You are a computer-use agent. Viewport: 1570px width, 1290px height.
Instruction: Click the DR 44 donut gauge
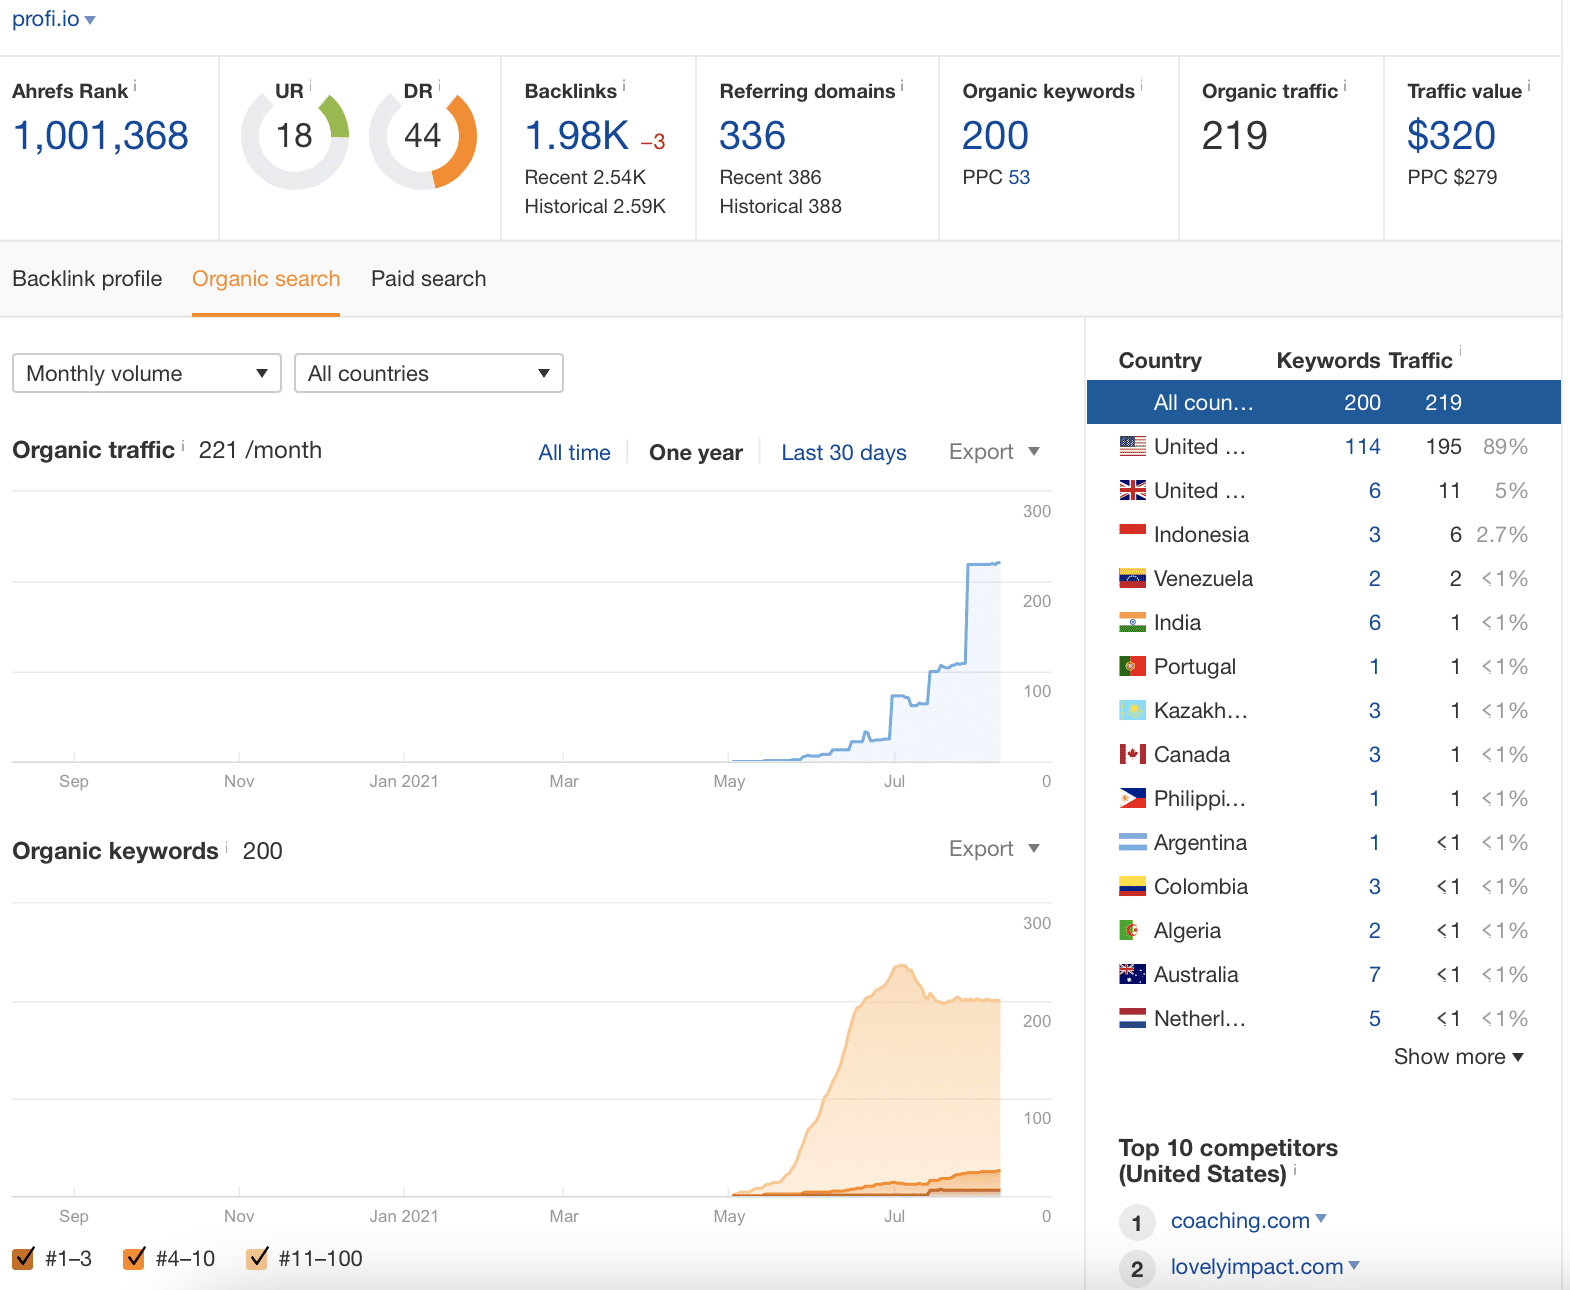(x=423, y=138)
